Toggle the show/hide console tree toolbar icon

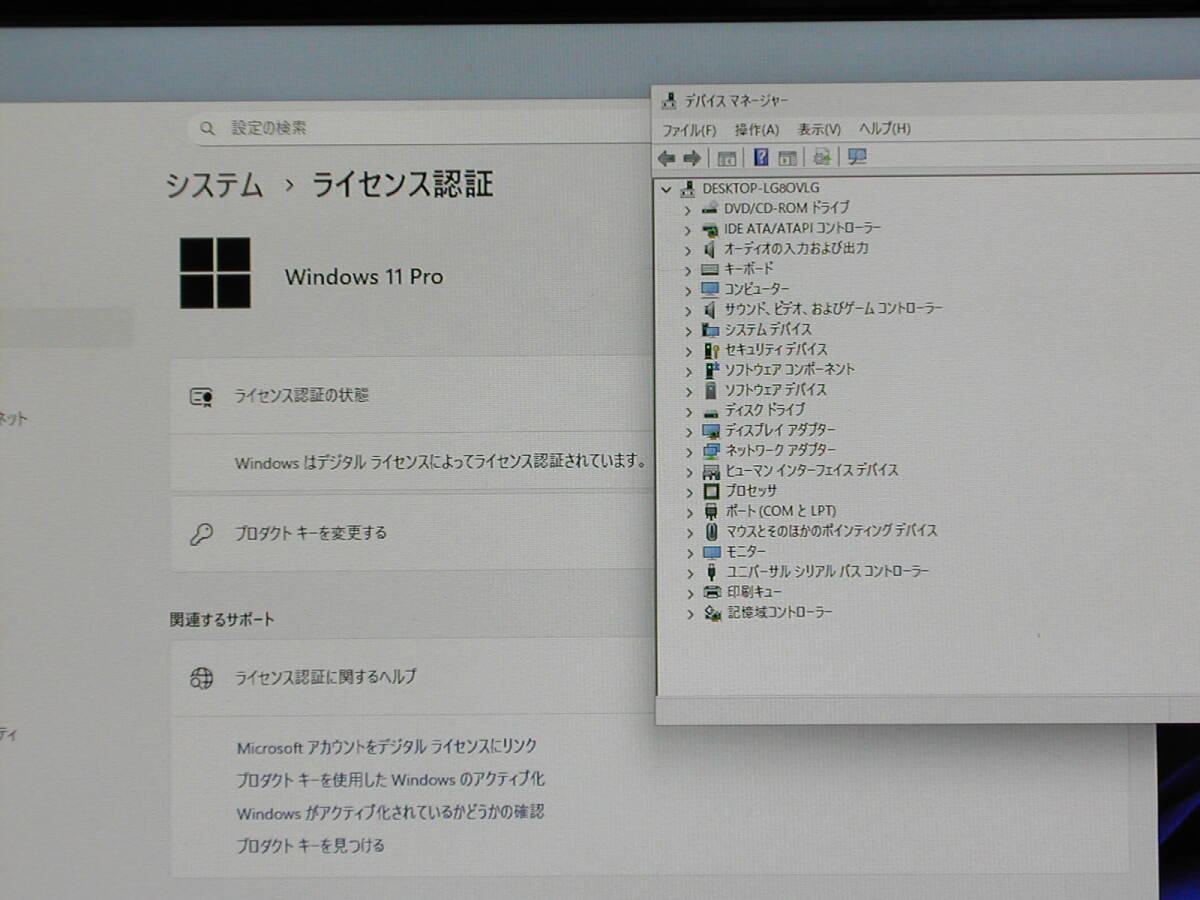(727, 158)
